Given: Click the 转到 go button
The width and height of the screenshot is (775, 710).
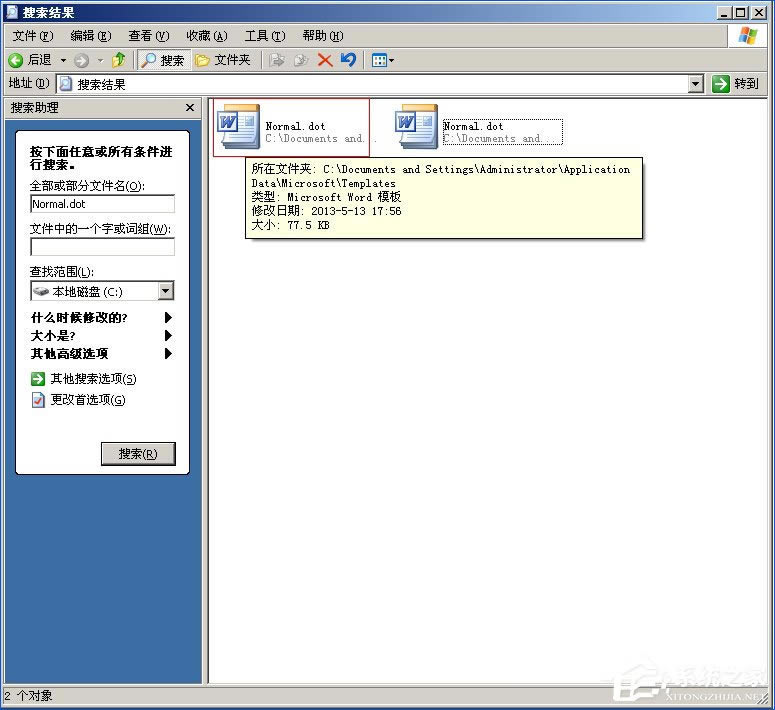Looking at the screenshot, I should point(735,84).
